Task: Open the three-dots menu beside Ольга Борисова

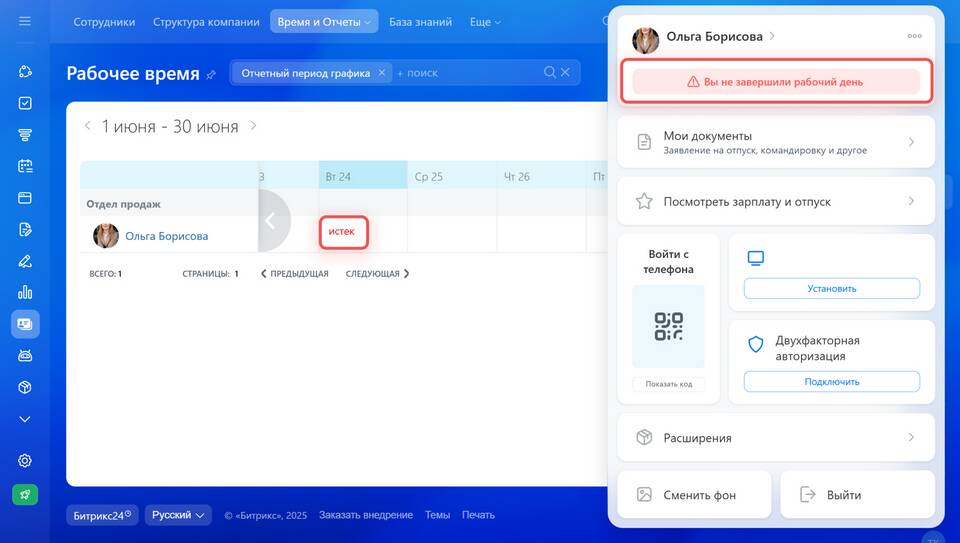Action: coord(914,36)
